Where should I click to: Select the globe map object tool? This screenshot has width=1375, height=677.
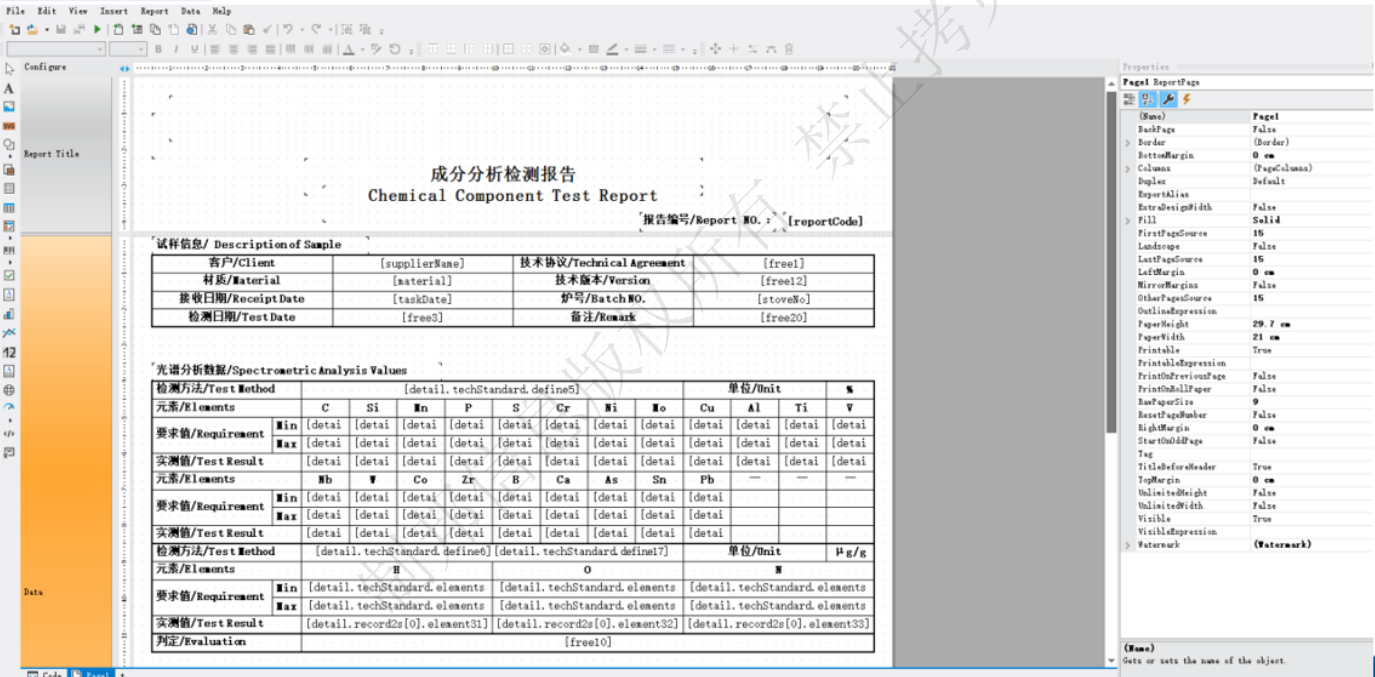click(x=9, y=390)
